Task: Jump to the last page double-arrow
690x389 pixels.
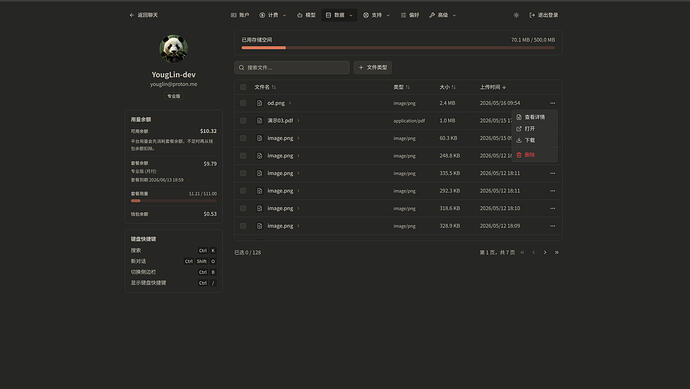Action: tap(557, 252)
